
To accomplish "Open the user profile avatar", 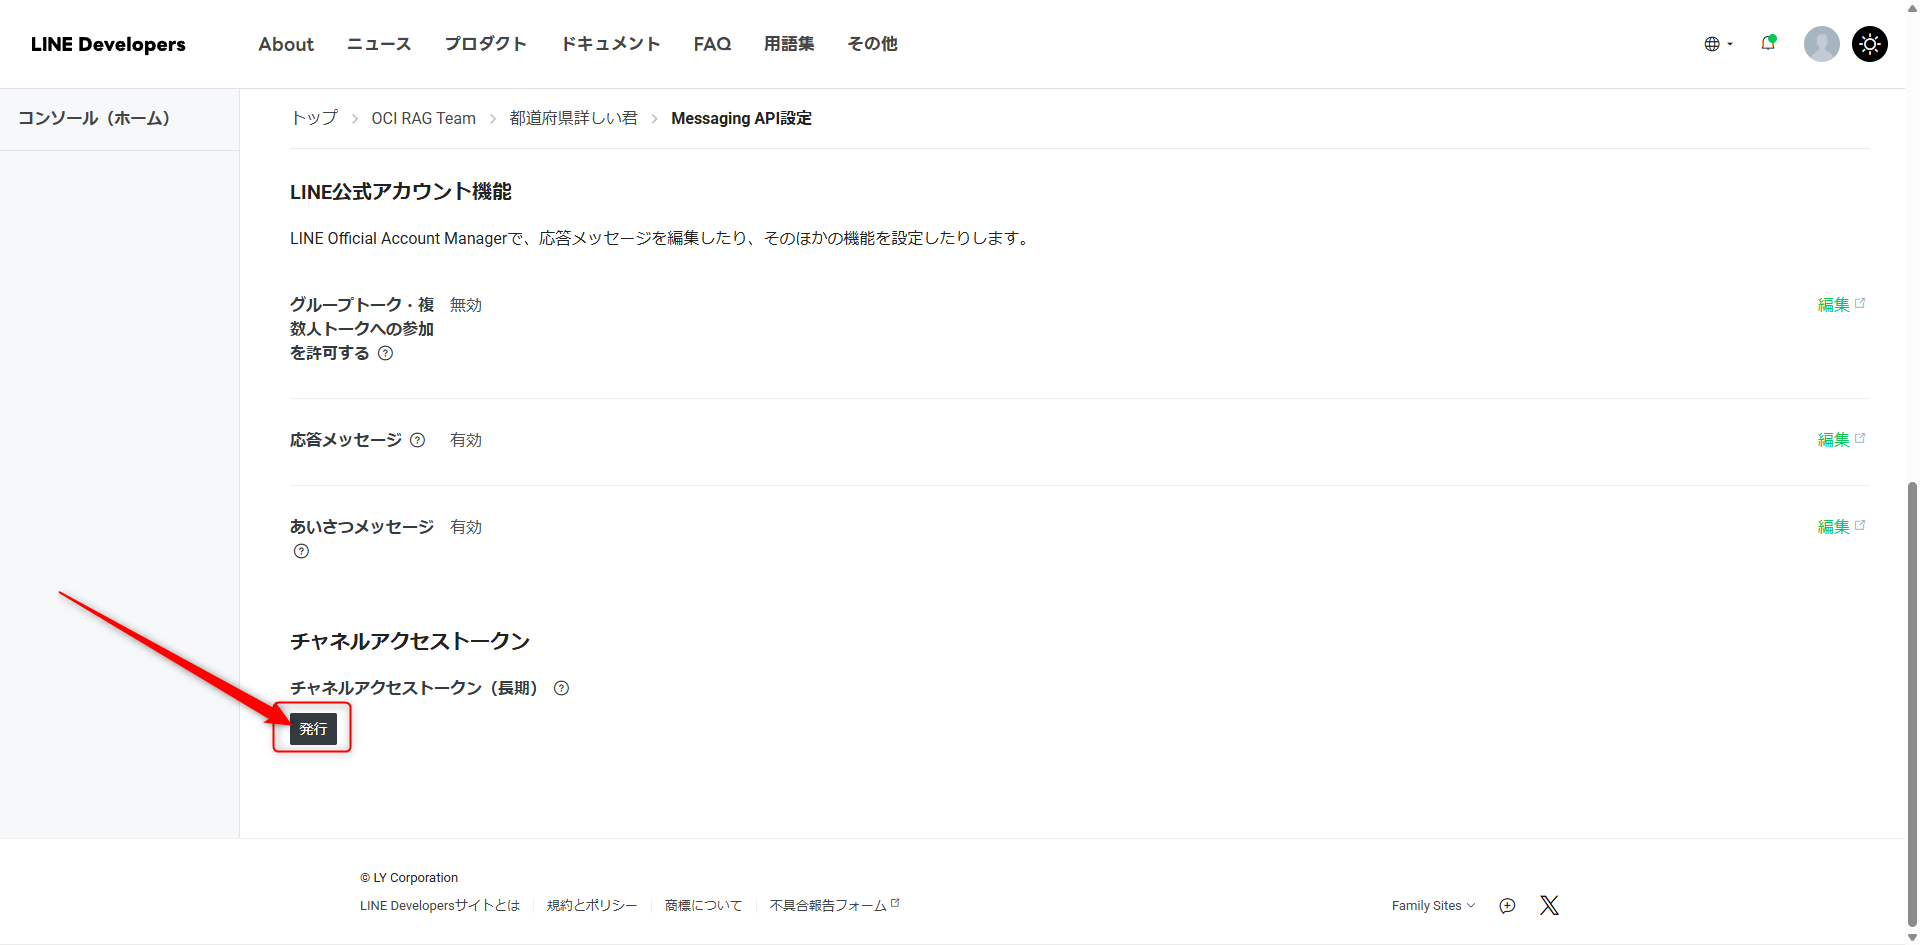I will [x=1821, y=44].
